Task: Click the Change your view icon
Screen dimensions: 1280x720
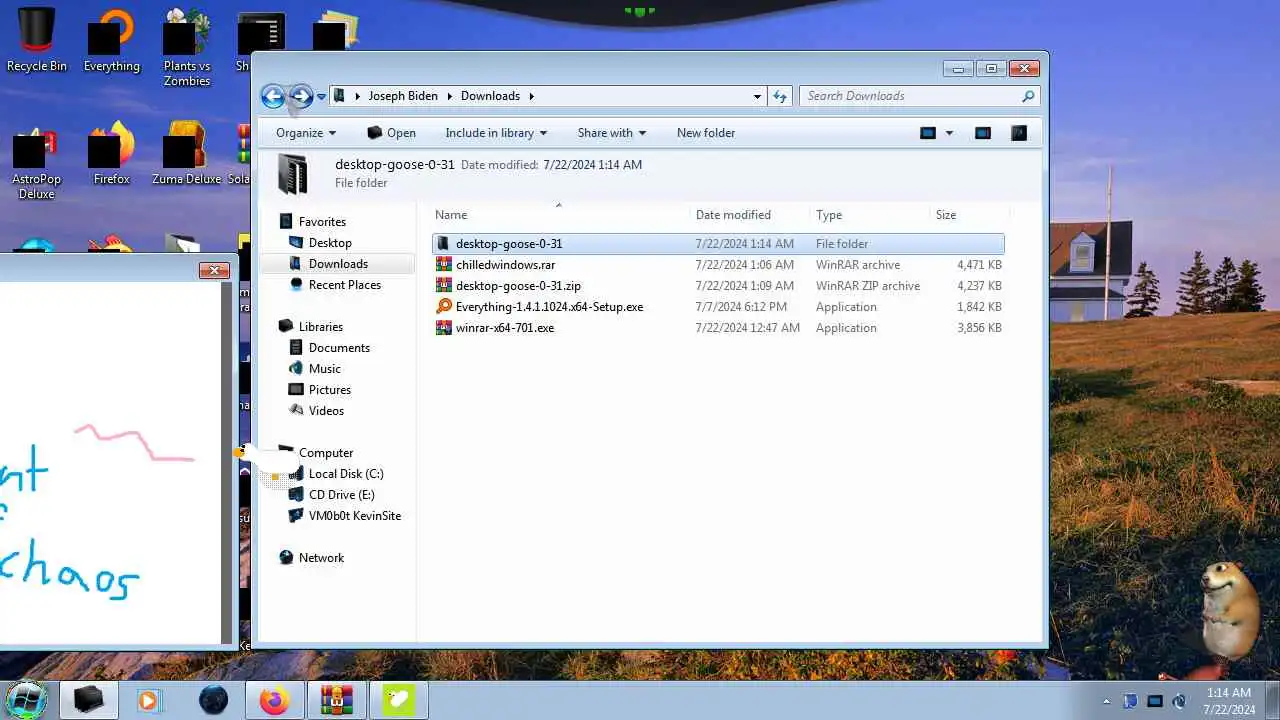Action: (x=928, y=133)
